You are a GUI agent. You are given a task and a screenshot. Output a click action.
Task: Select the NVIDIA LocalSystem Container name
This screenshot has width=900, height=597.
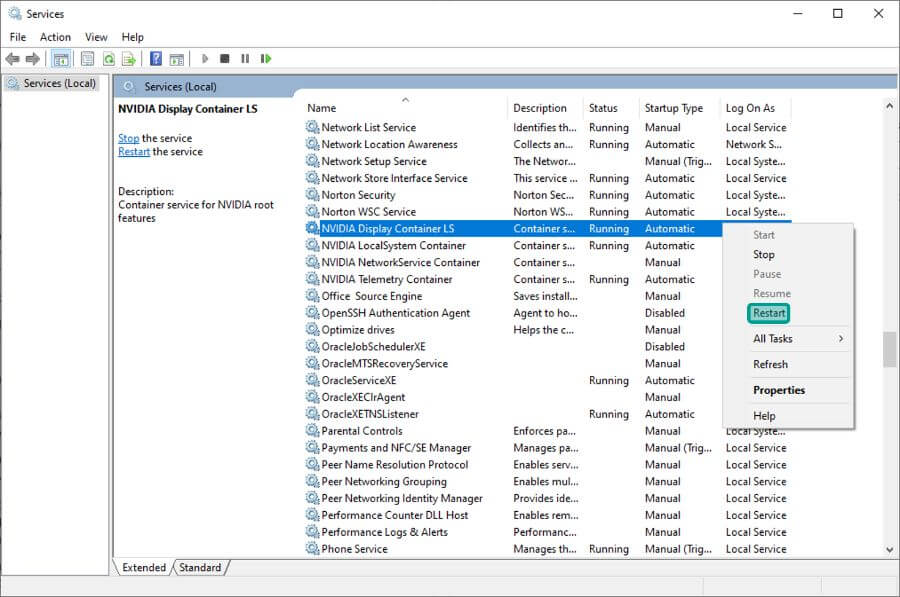[393, 245]
